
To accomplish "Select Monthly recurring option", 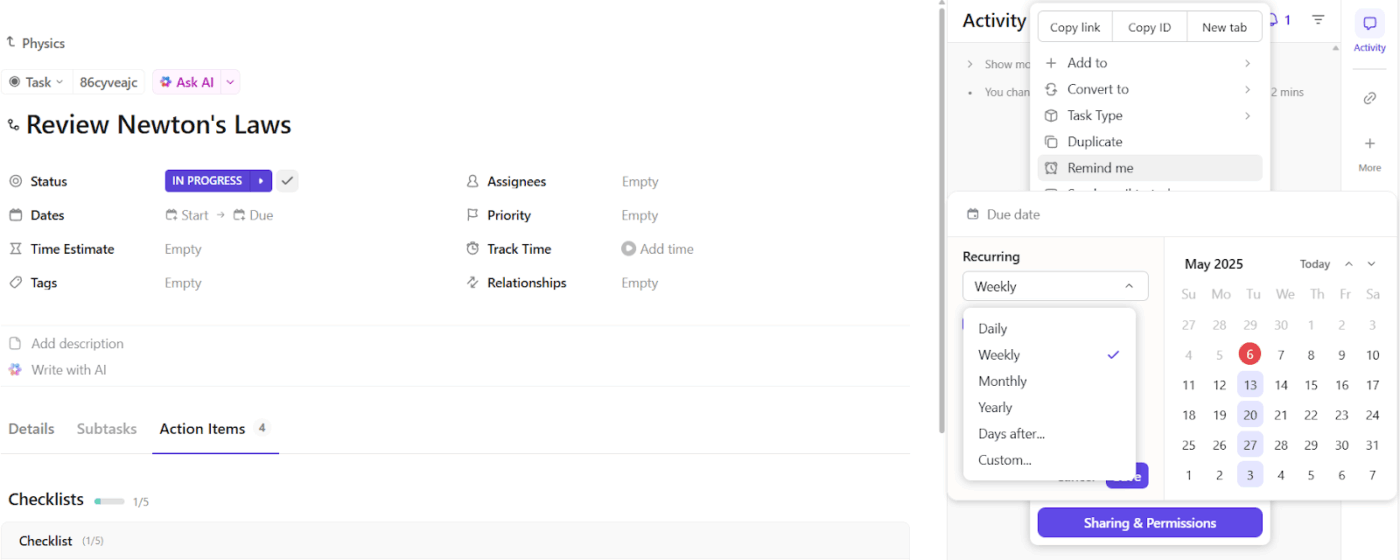I will [x=1002, y=381].
